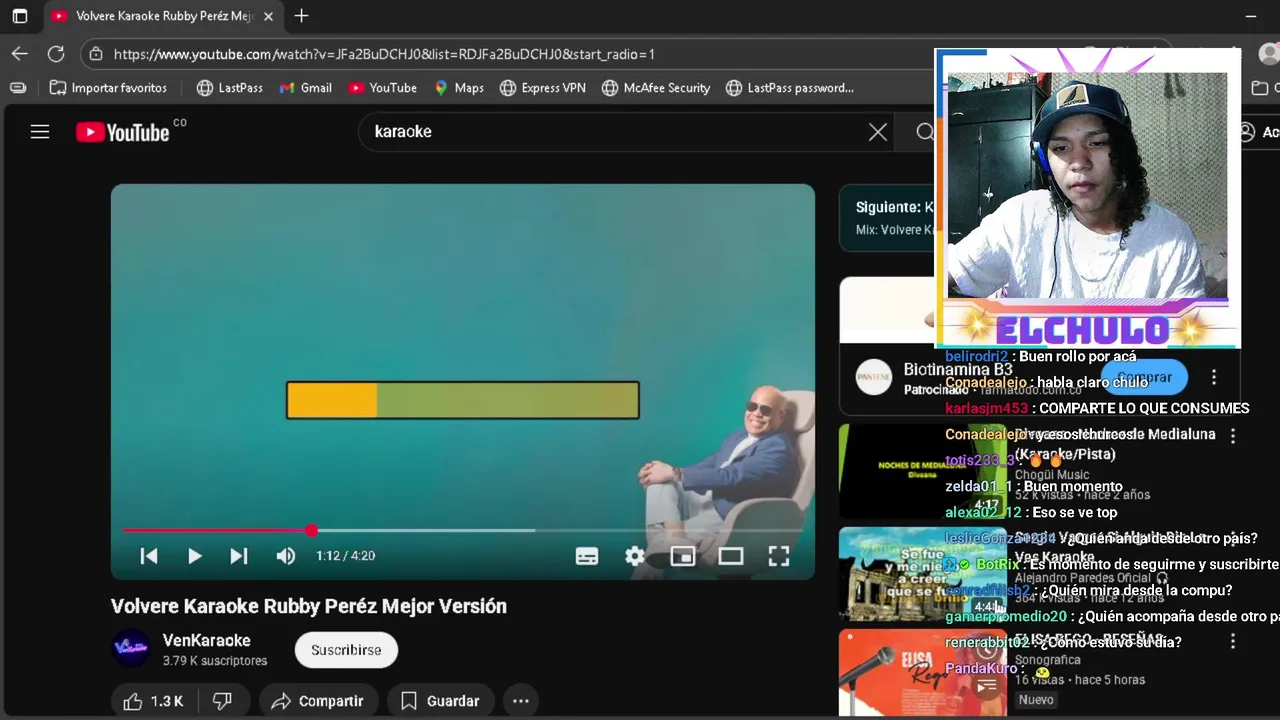Open options for Elisa Rego video
Image resolution: width=1280 pixels, height=720 pixels.
[x=1233, y=641]
